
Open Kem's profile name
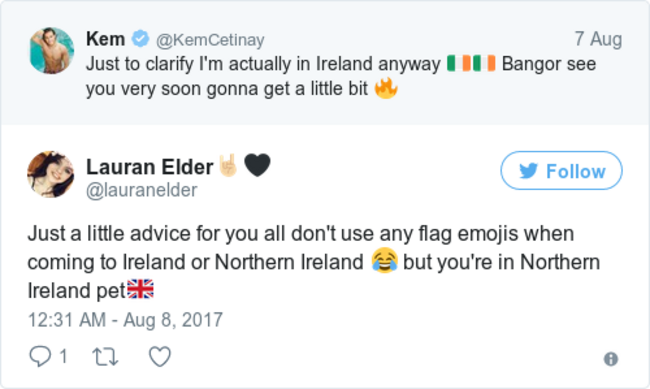[x=105, y=39]
